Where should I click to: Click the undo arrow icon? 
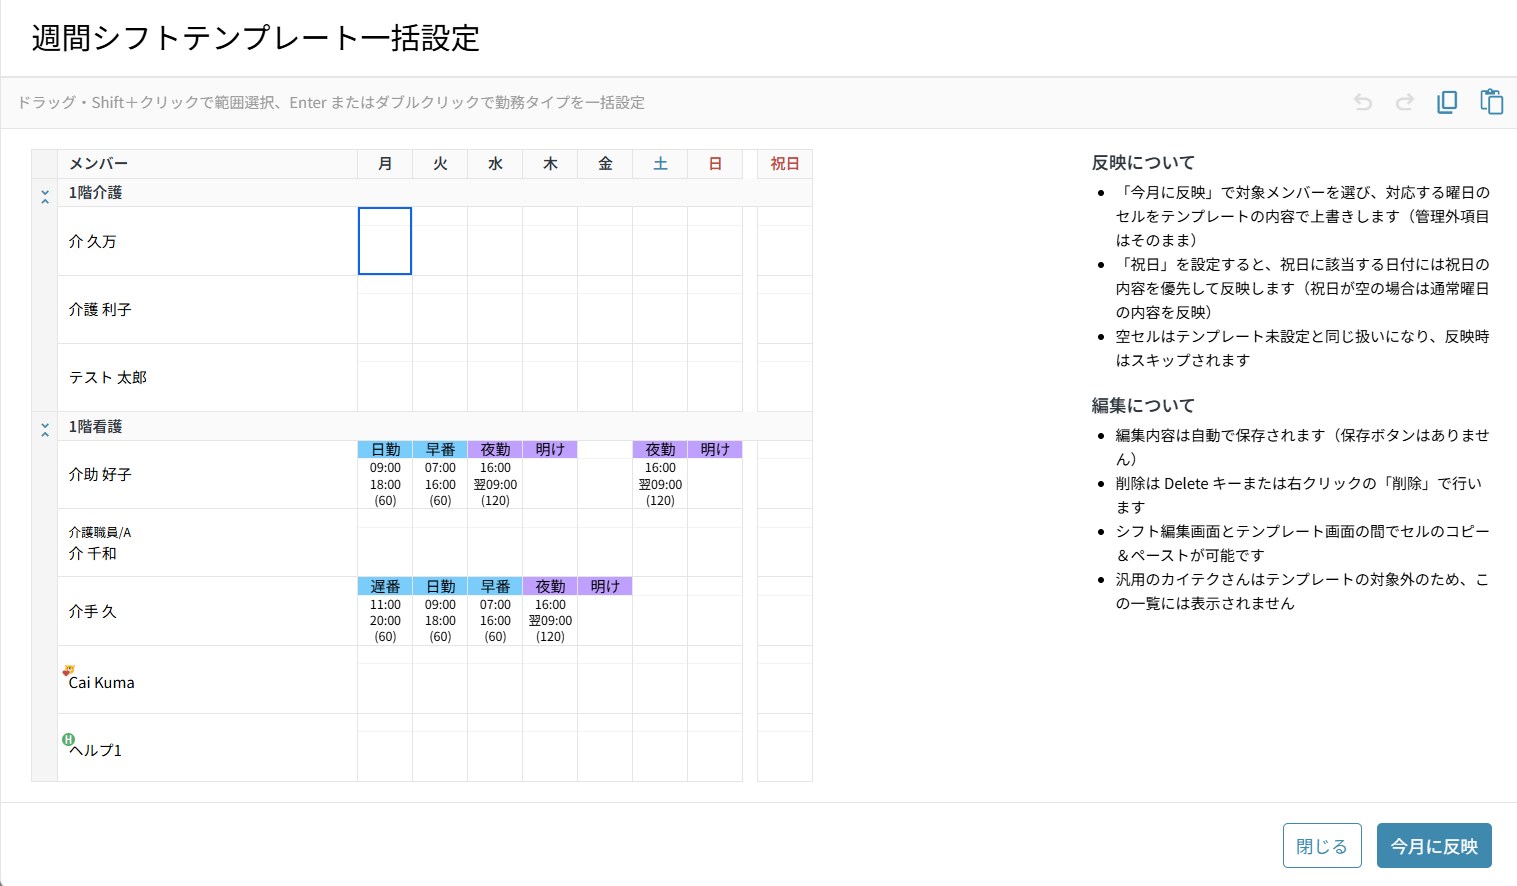coord(1362,102)
